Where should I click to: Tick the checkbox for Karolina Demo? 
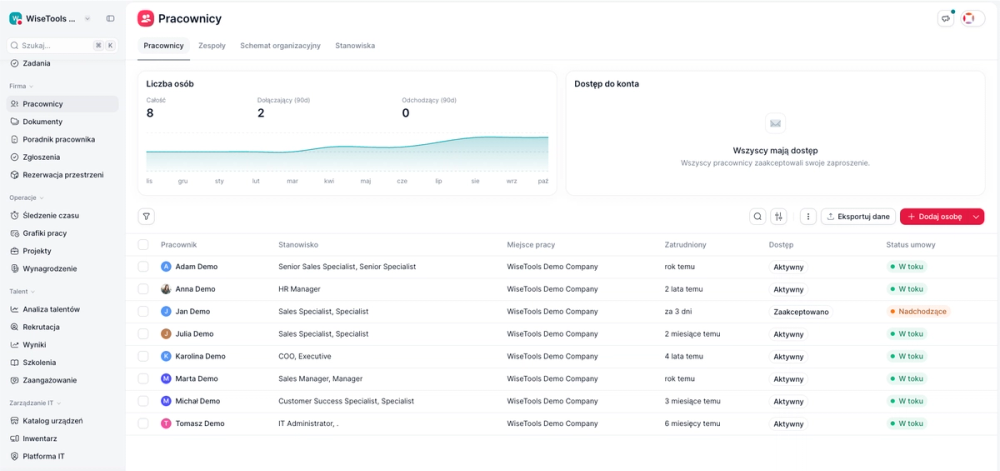click(x=143, y=356)
